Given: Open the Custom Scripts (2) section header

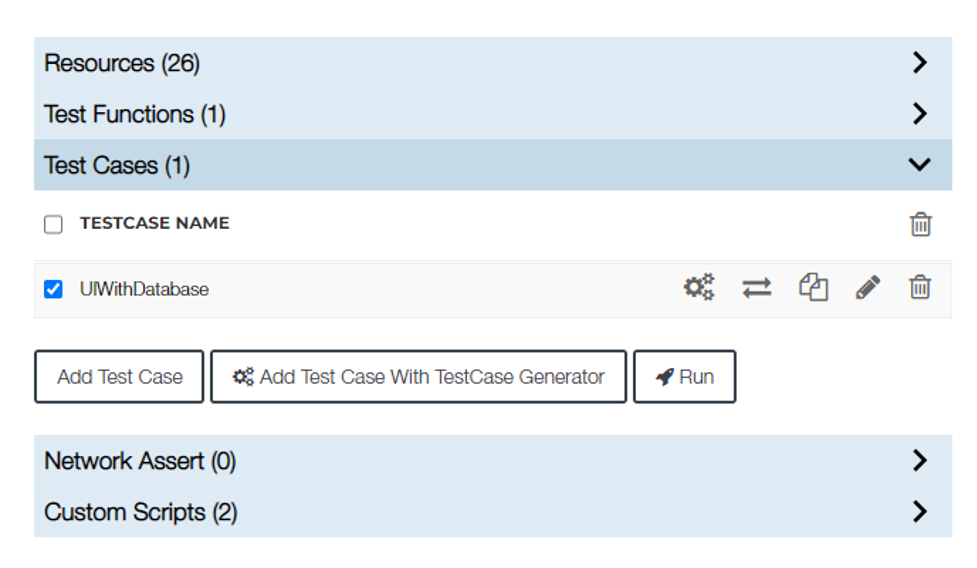Looking at the screenshot, I should (493, 511).
